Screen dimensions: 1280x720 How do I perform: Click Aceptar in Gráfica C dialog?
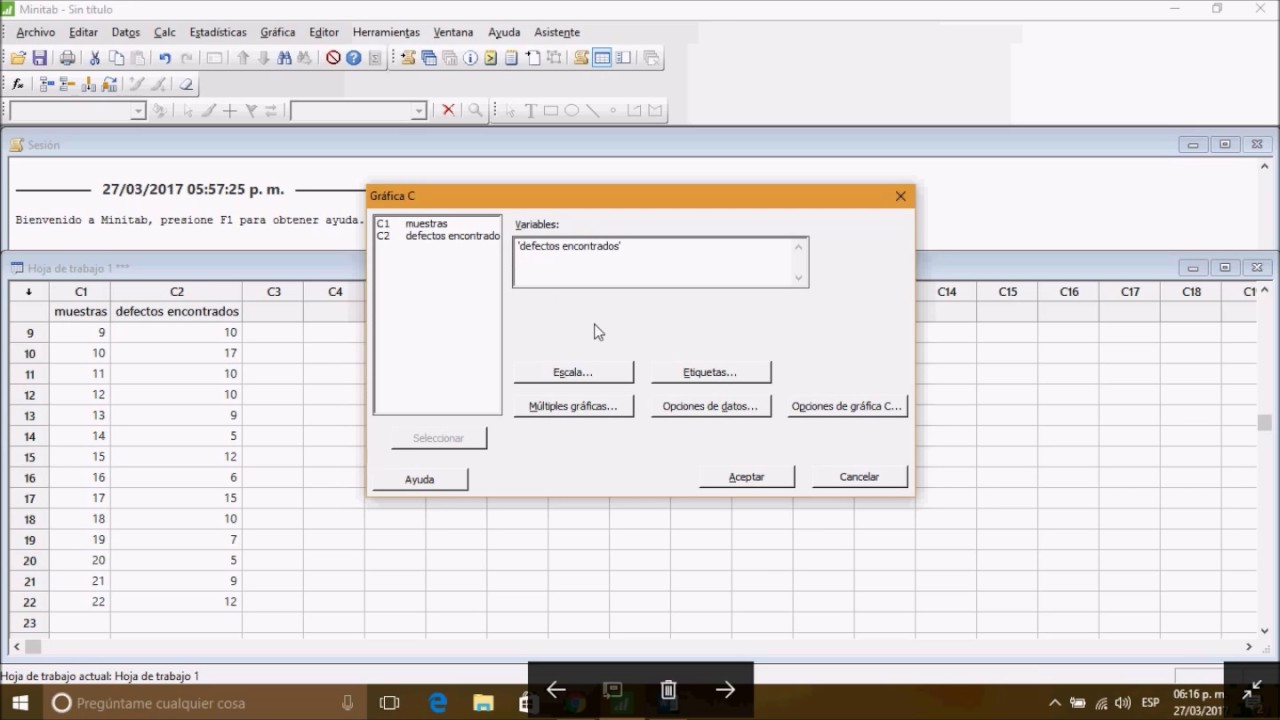[x=747, y=477]
